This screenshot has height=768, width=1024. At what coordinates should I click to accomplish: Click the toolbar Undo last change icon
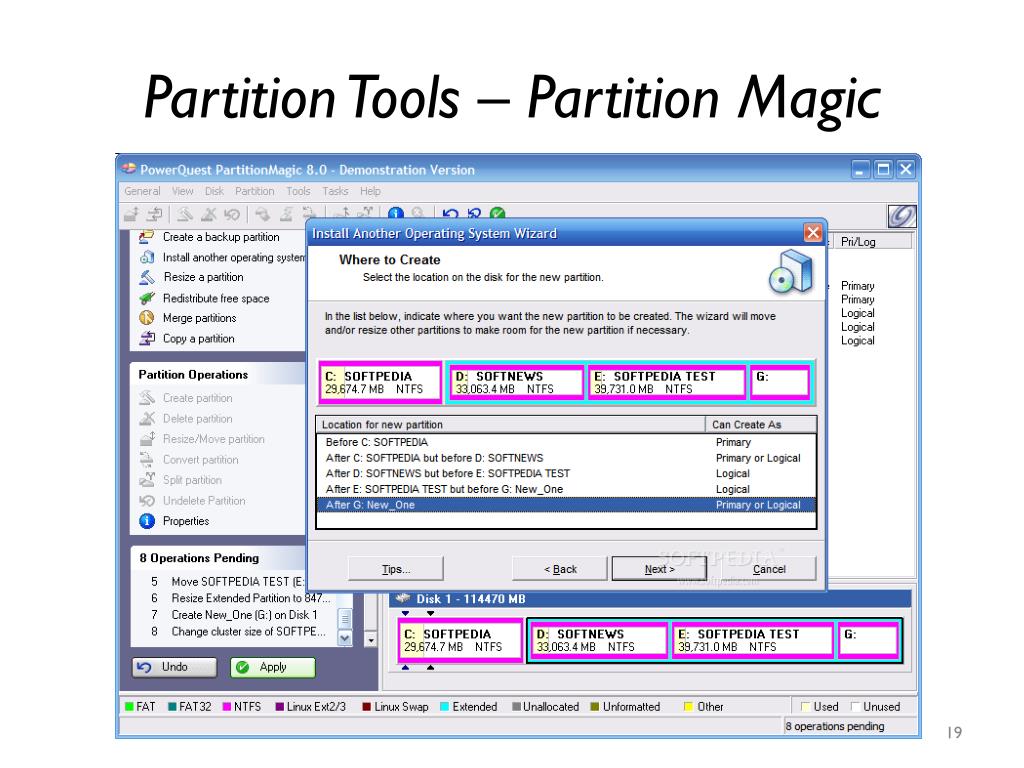point(450,214)
